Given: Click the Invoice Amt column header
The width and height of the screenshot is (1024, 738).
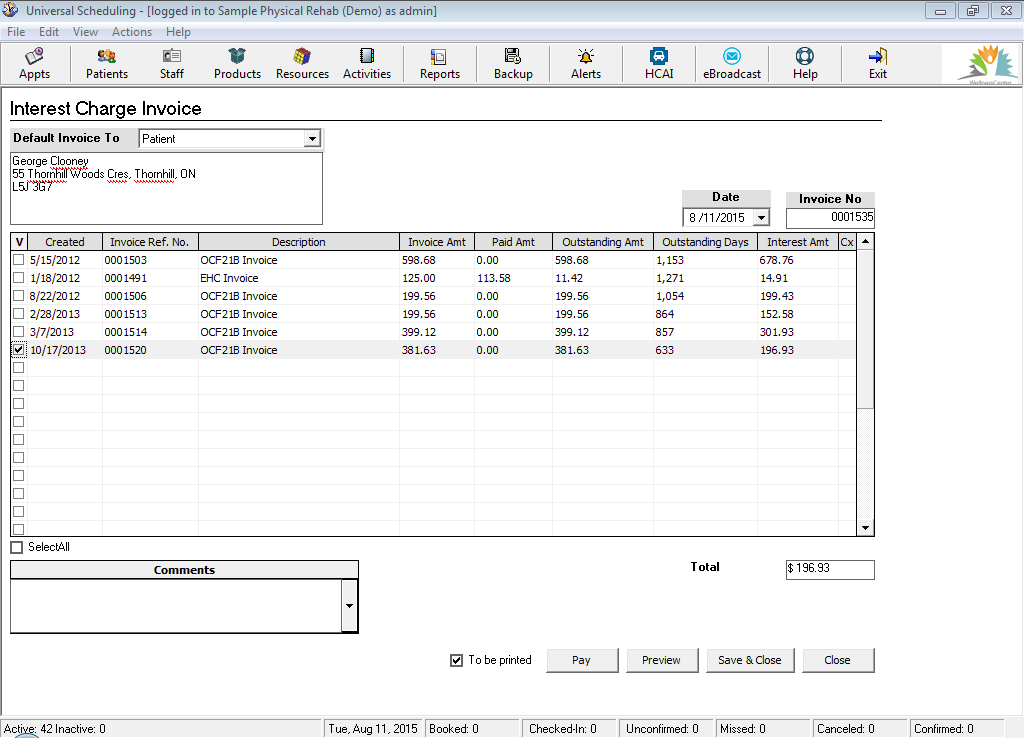Looking at the screenshot, I should click(x=437, y=242).
